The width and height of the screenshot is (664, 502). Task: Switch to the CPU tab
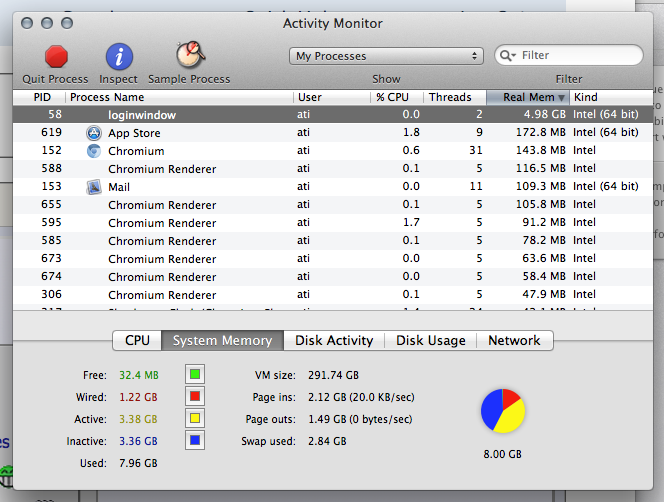[137, 341]
